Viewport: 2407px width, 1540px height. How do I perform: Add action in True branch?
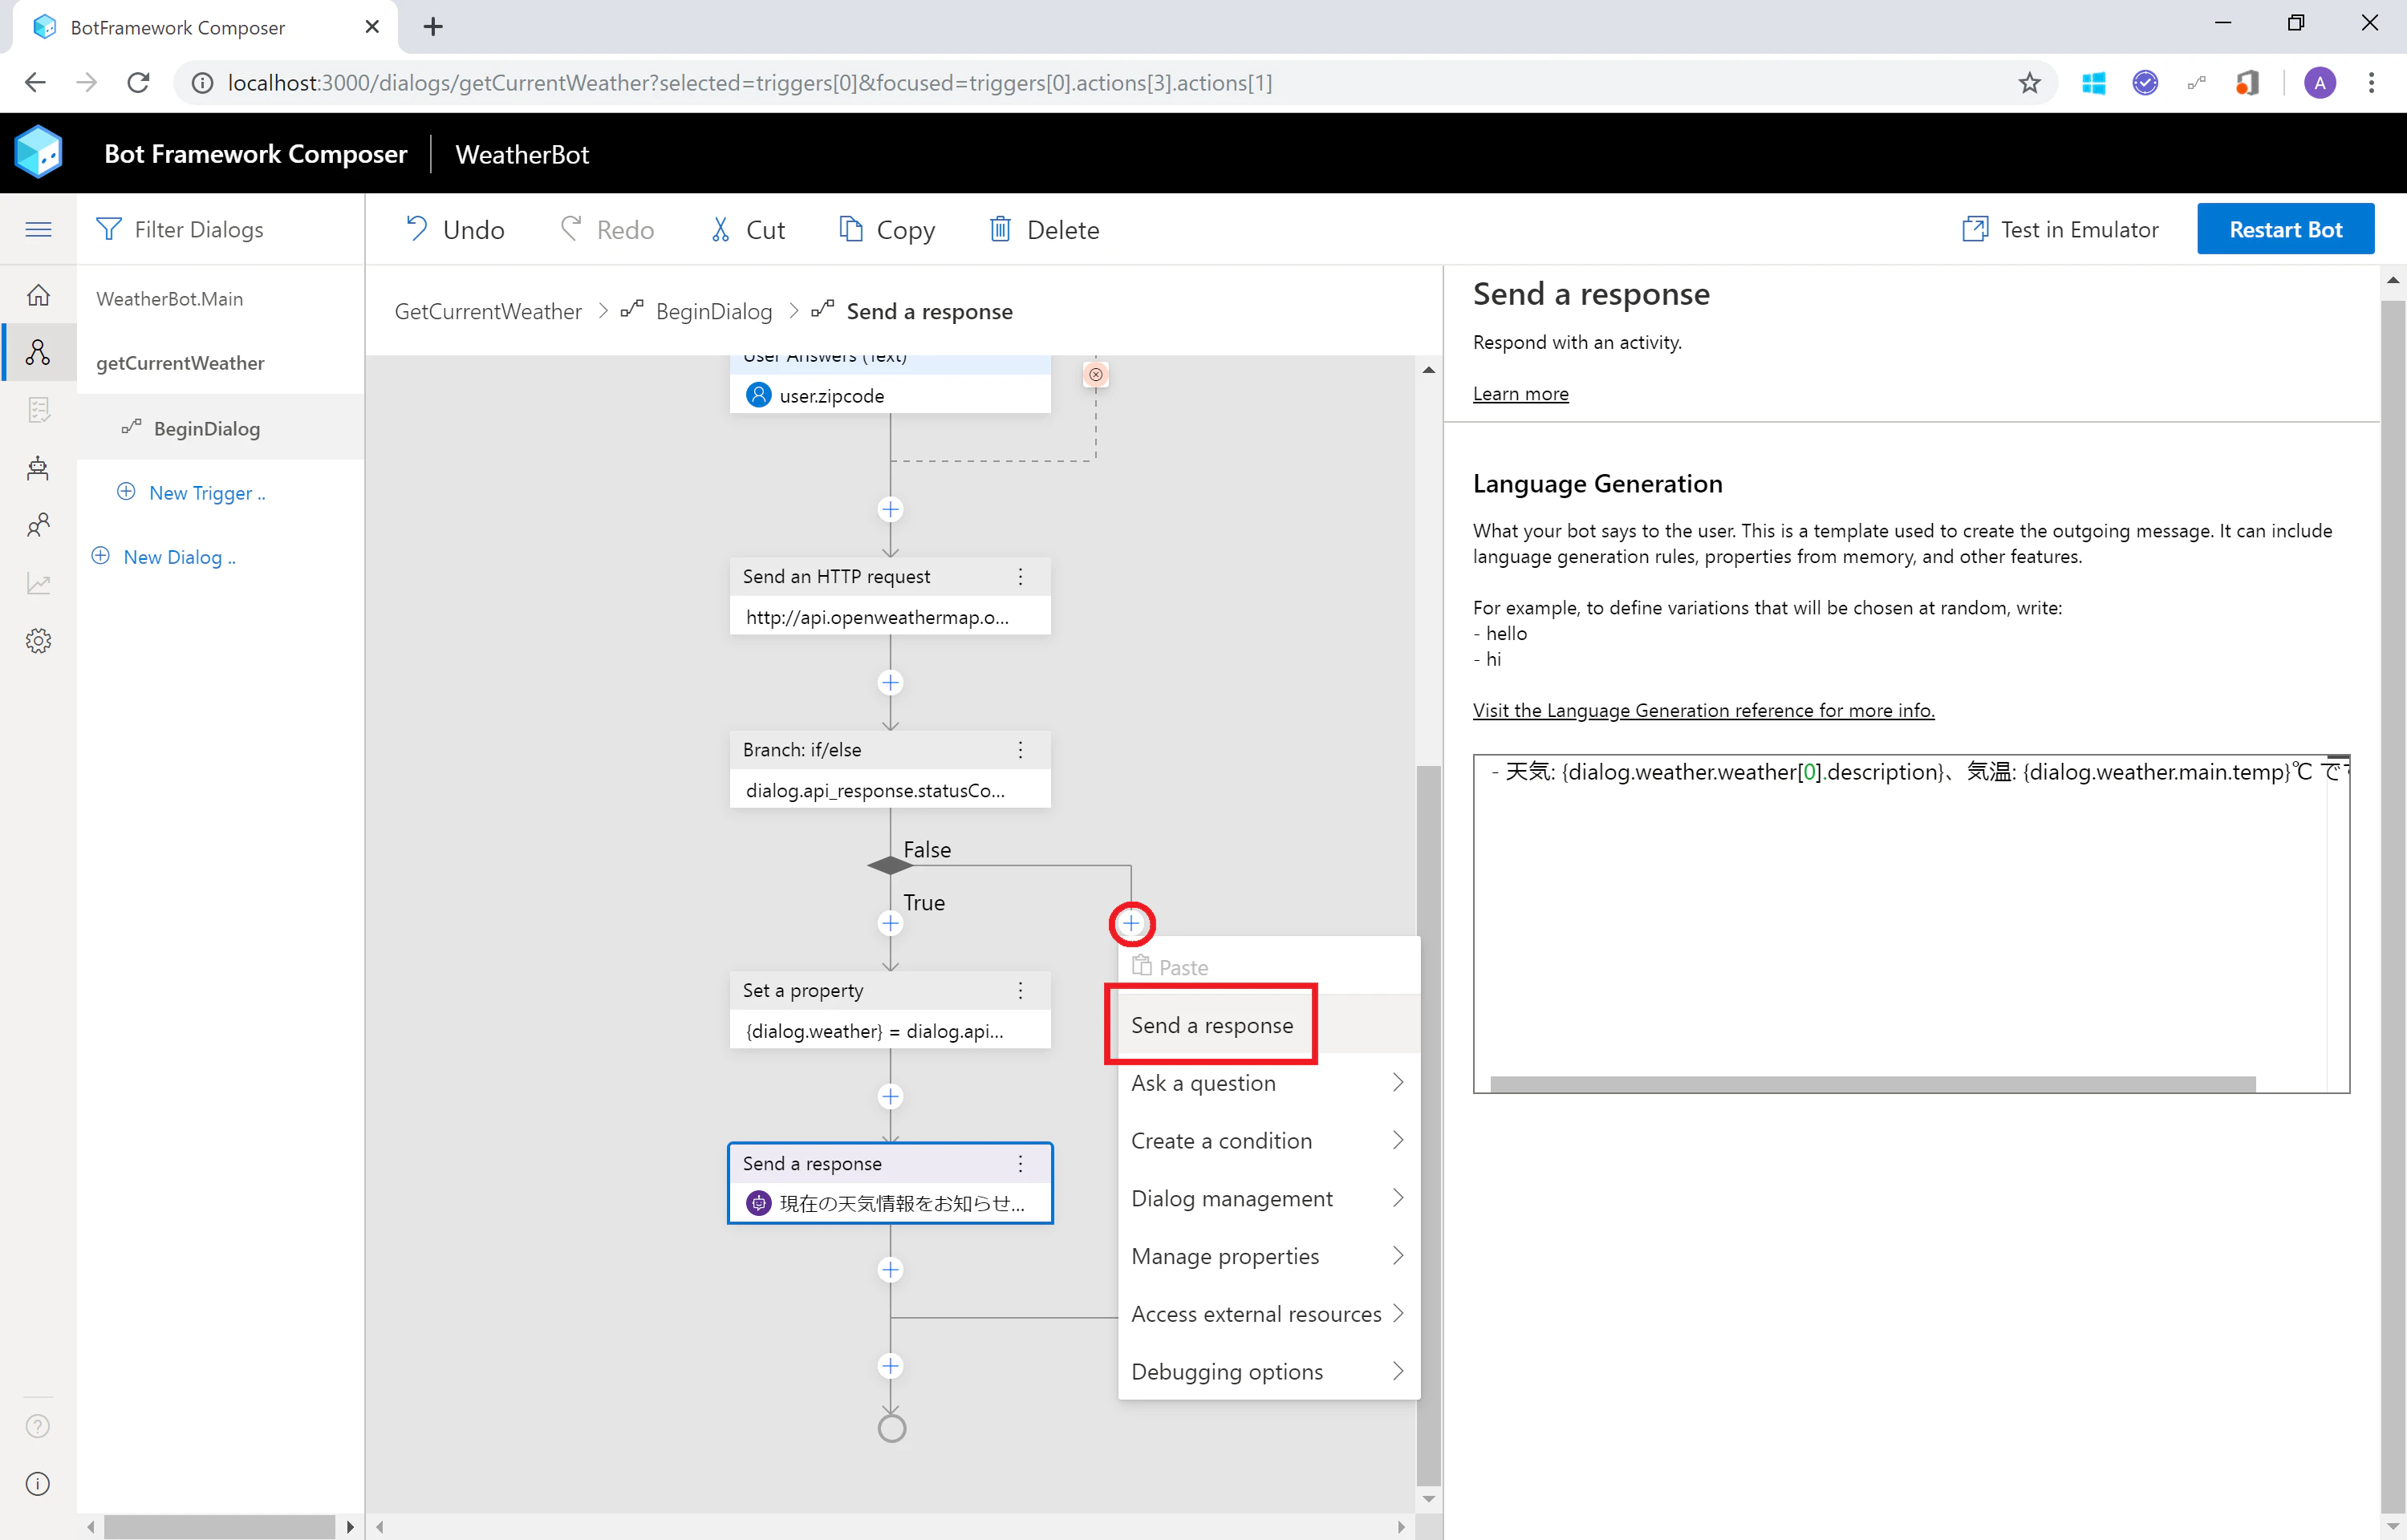point(890,923)
